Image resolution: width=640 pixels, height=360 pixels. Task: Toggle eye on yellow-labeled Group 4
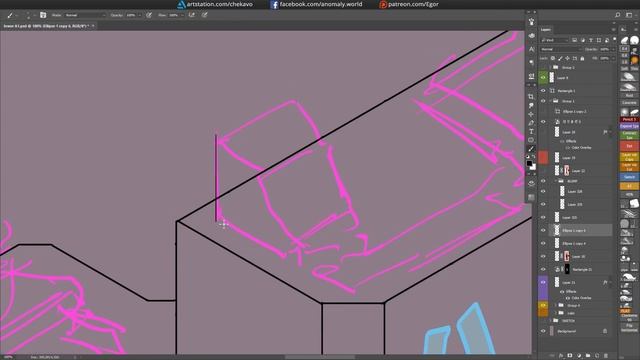(x=543, y=305)
